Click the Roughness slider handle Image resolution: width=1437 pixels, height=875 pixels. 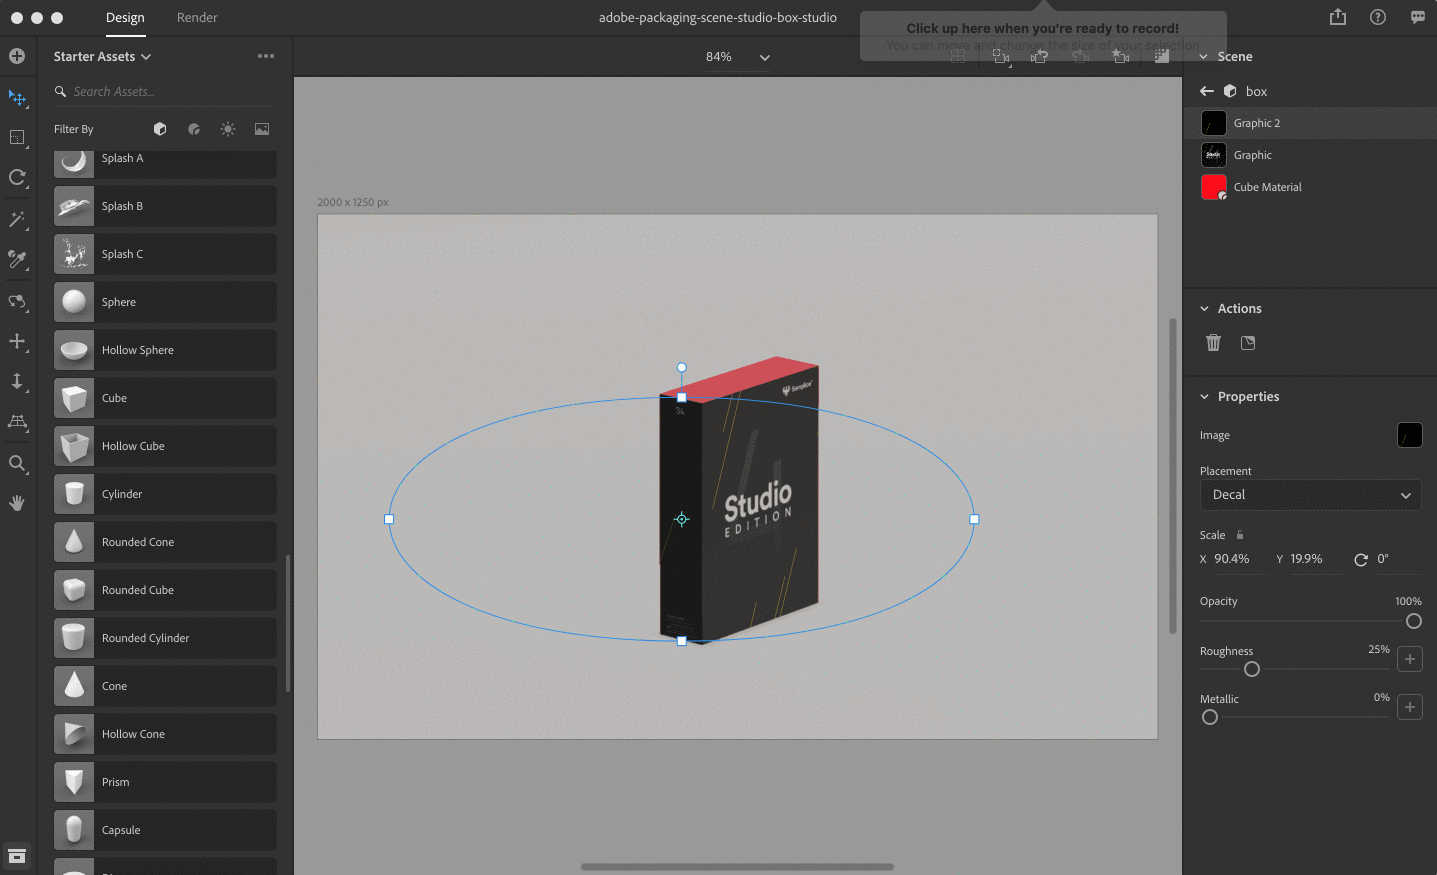click(x=1252, y=669)
